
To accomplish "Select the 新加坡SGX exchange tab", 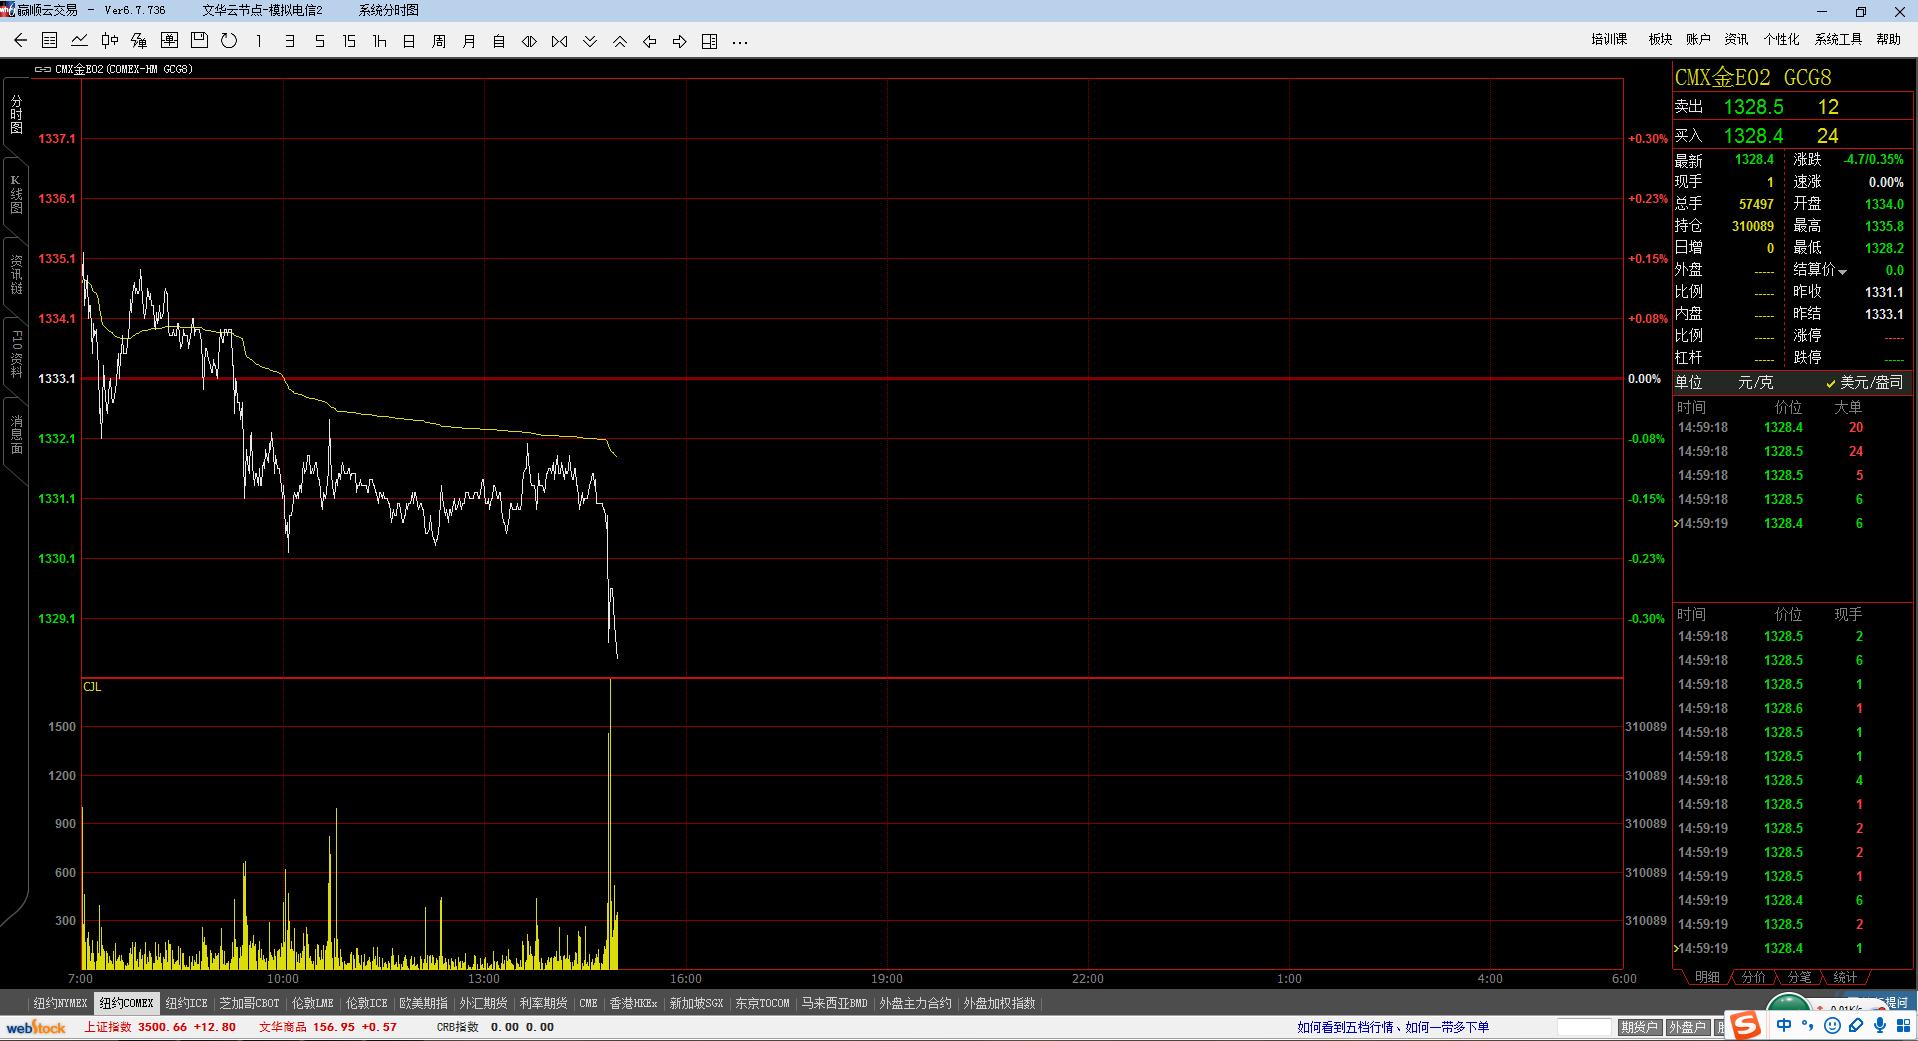I will 696,1003.
